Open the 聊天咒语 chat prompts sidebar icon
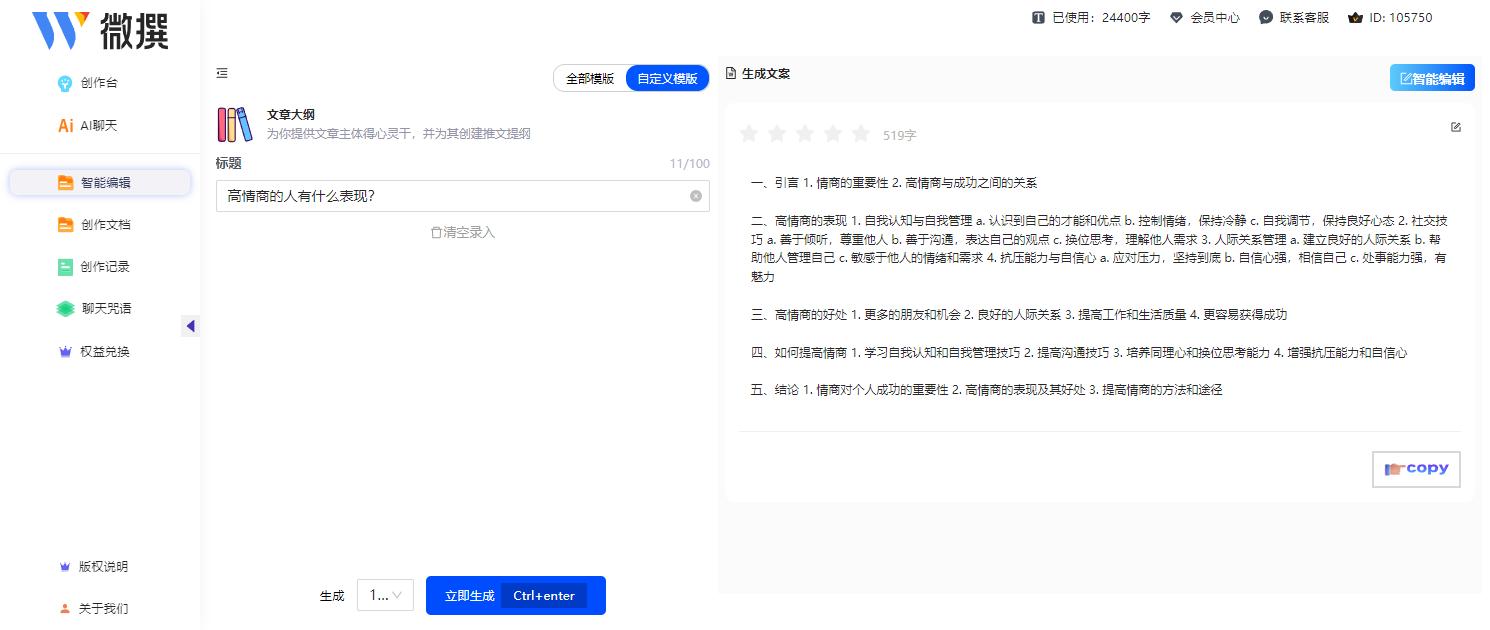This screenshot has height=630, width=1490. tap(64, 308)
